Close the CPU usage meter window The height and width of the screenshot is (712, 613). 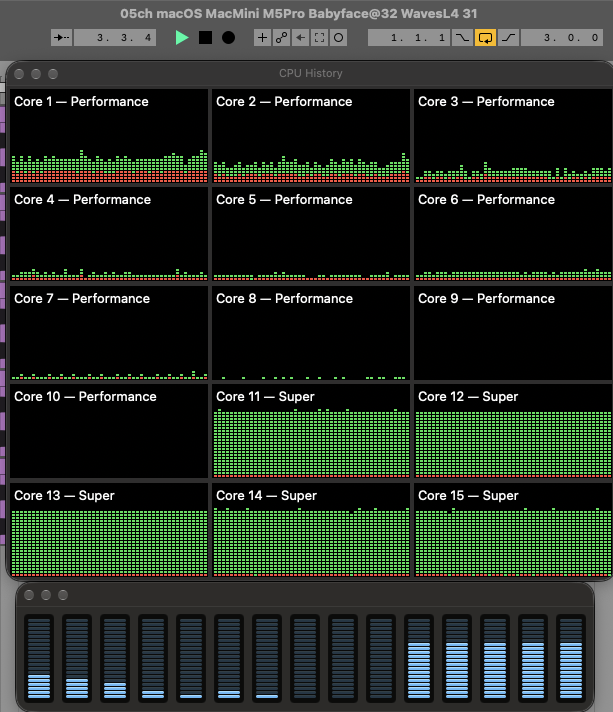click(x=29, y=595)
